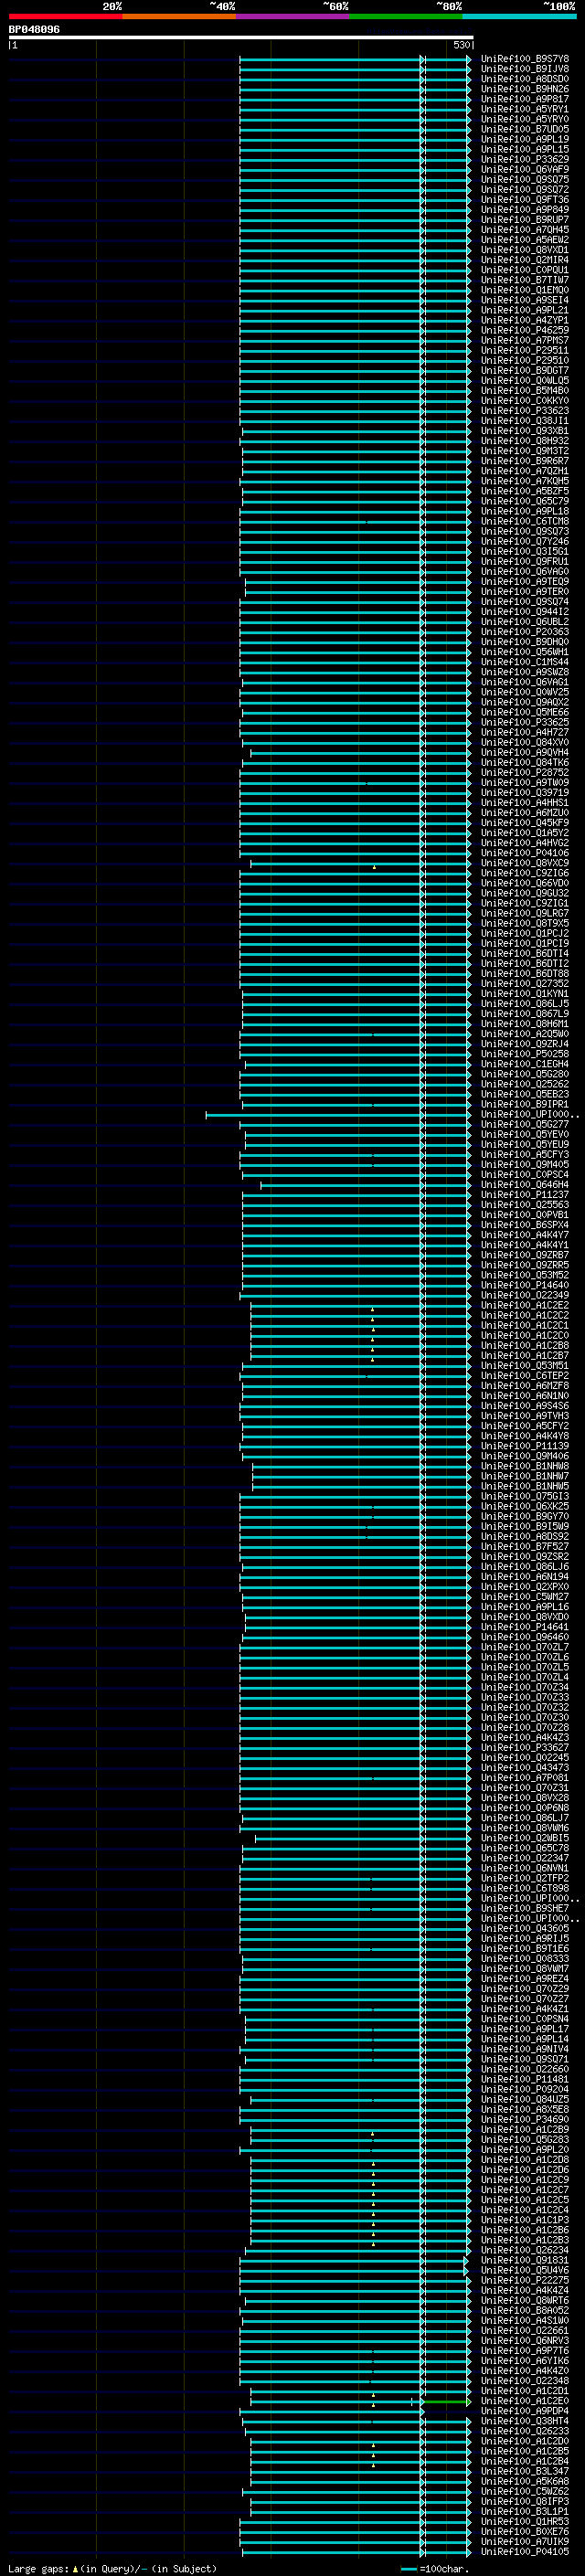Click the UniRef100_Q5YEV0 label
This screenshot has height=2576, width=585.
coord(525,1134)
